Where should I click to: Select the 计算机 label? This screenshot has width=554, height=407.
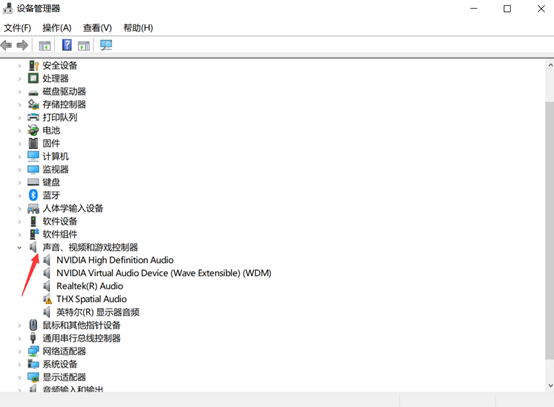55,156
